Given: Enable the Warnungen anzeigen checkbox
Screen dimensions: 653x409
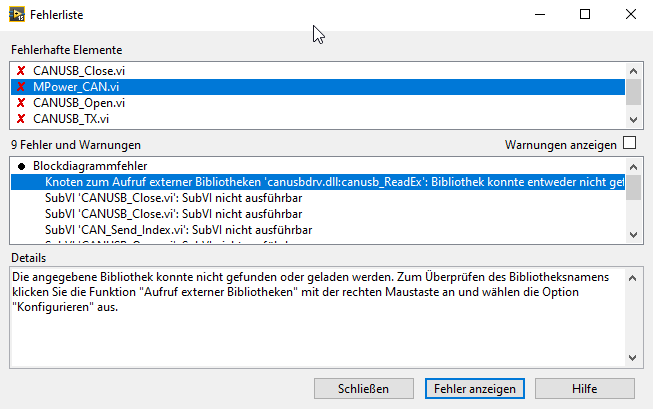Looking at the screenshot, I should tap(629, 143).
